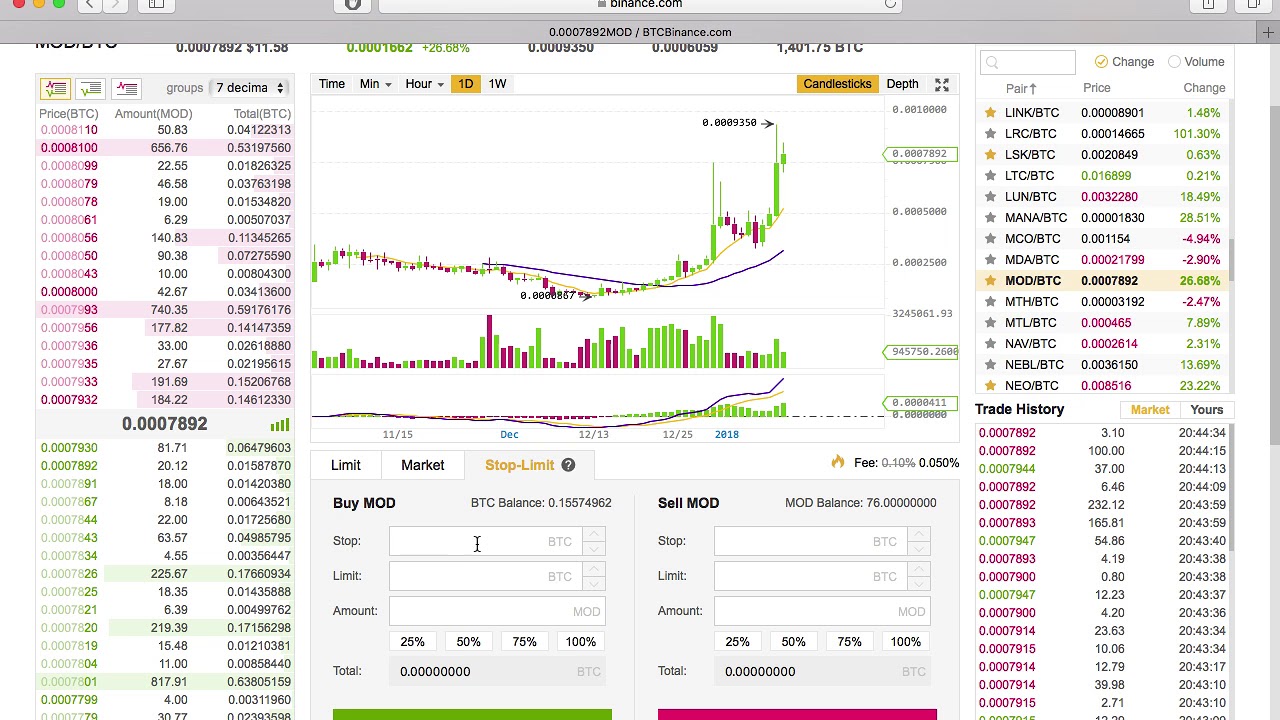
Task: Show buy orders only order book view
Action: (x=90, y=88)
